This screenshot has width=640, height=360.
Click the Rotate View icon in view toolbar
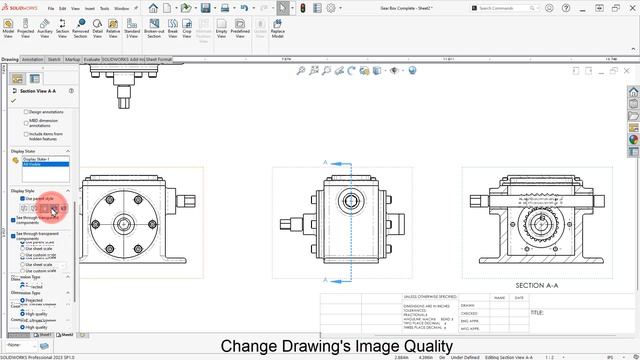351,71
